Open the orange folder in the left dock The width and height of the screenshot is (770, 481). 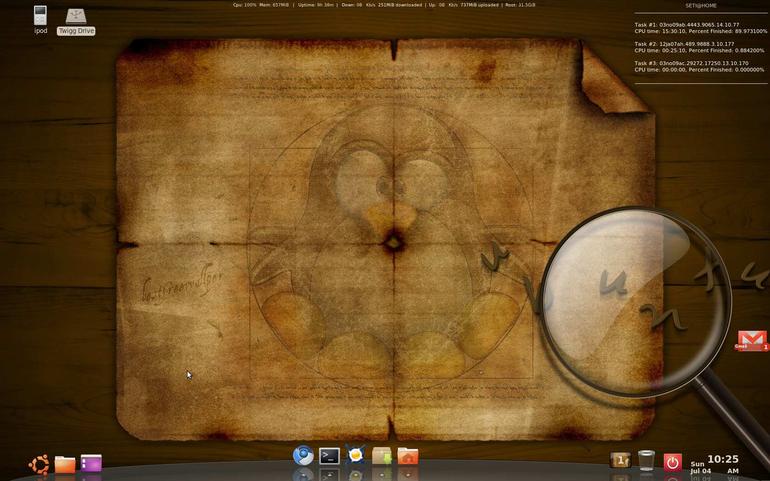(x=65, y=464)
